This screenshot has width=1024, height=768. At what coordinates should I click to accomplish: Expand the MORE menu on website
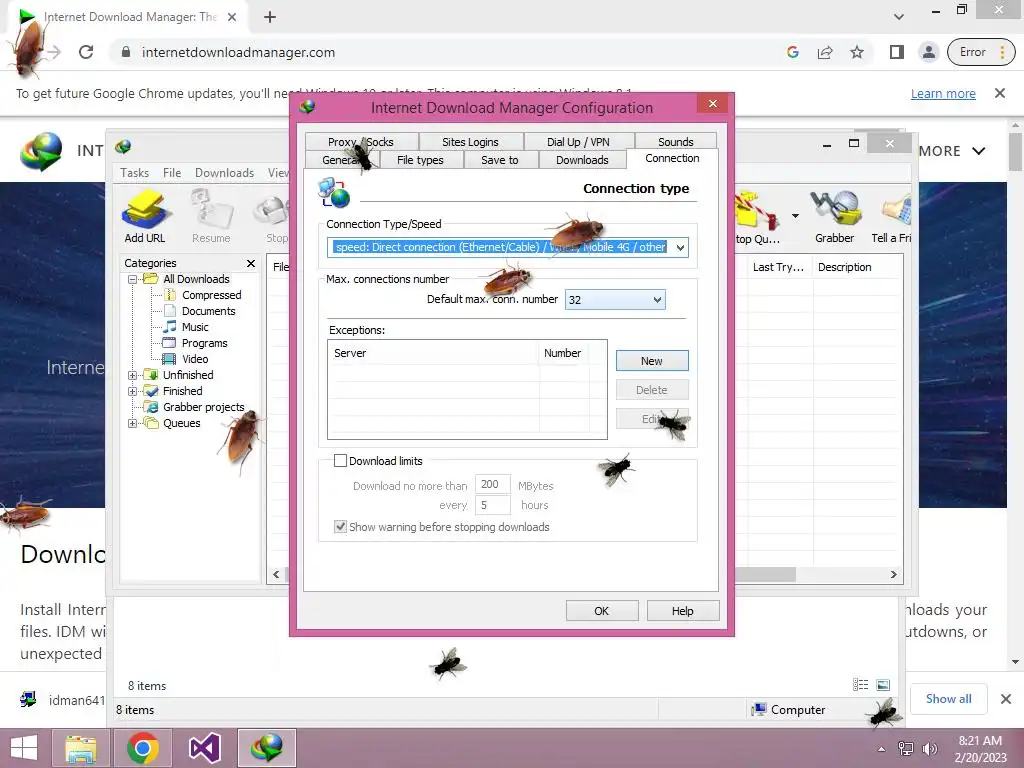click(951, 151)
